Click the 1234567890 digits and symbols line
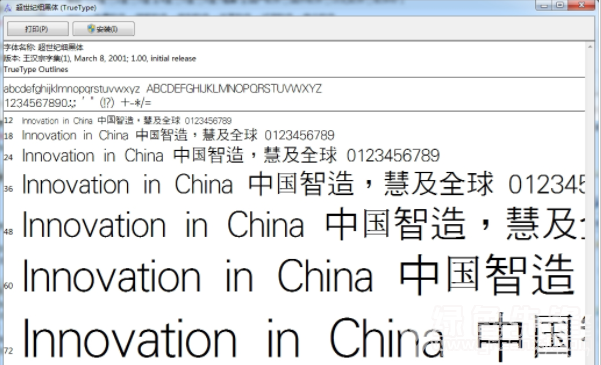Viewport: 601px width, 365px height. click(78, 103)
